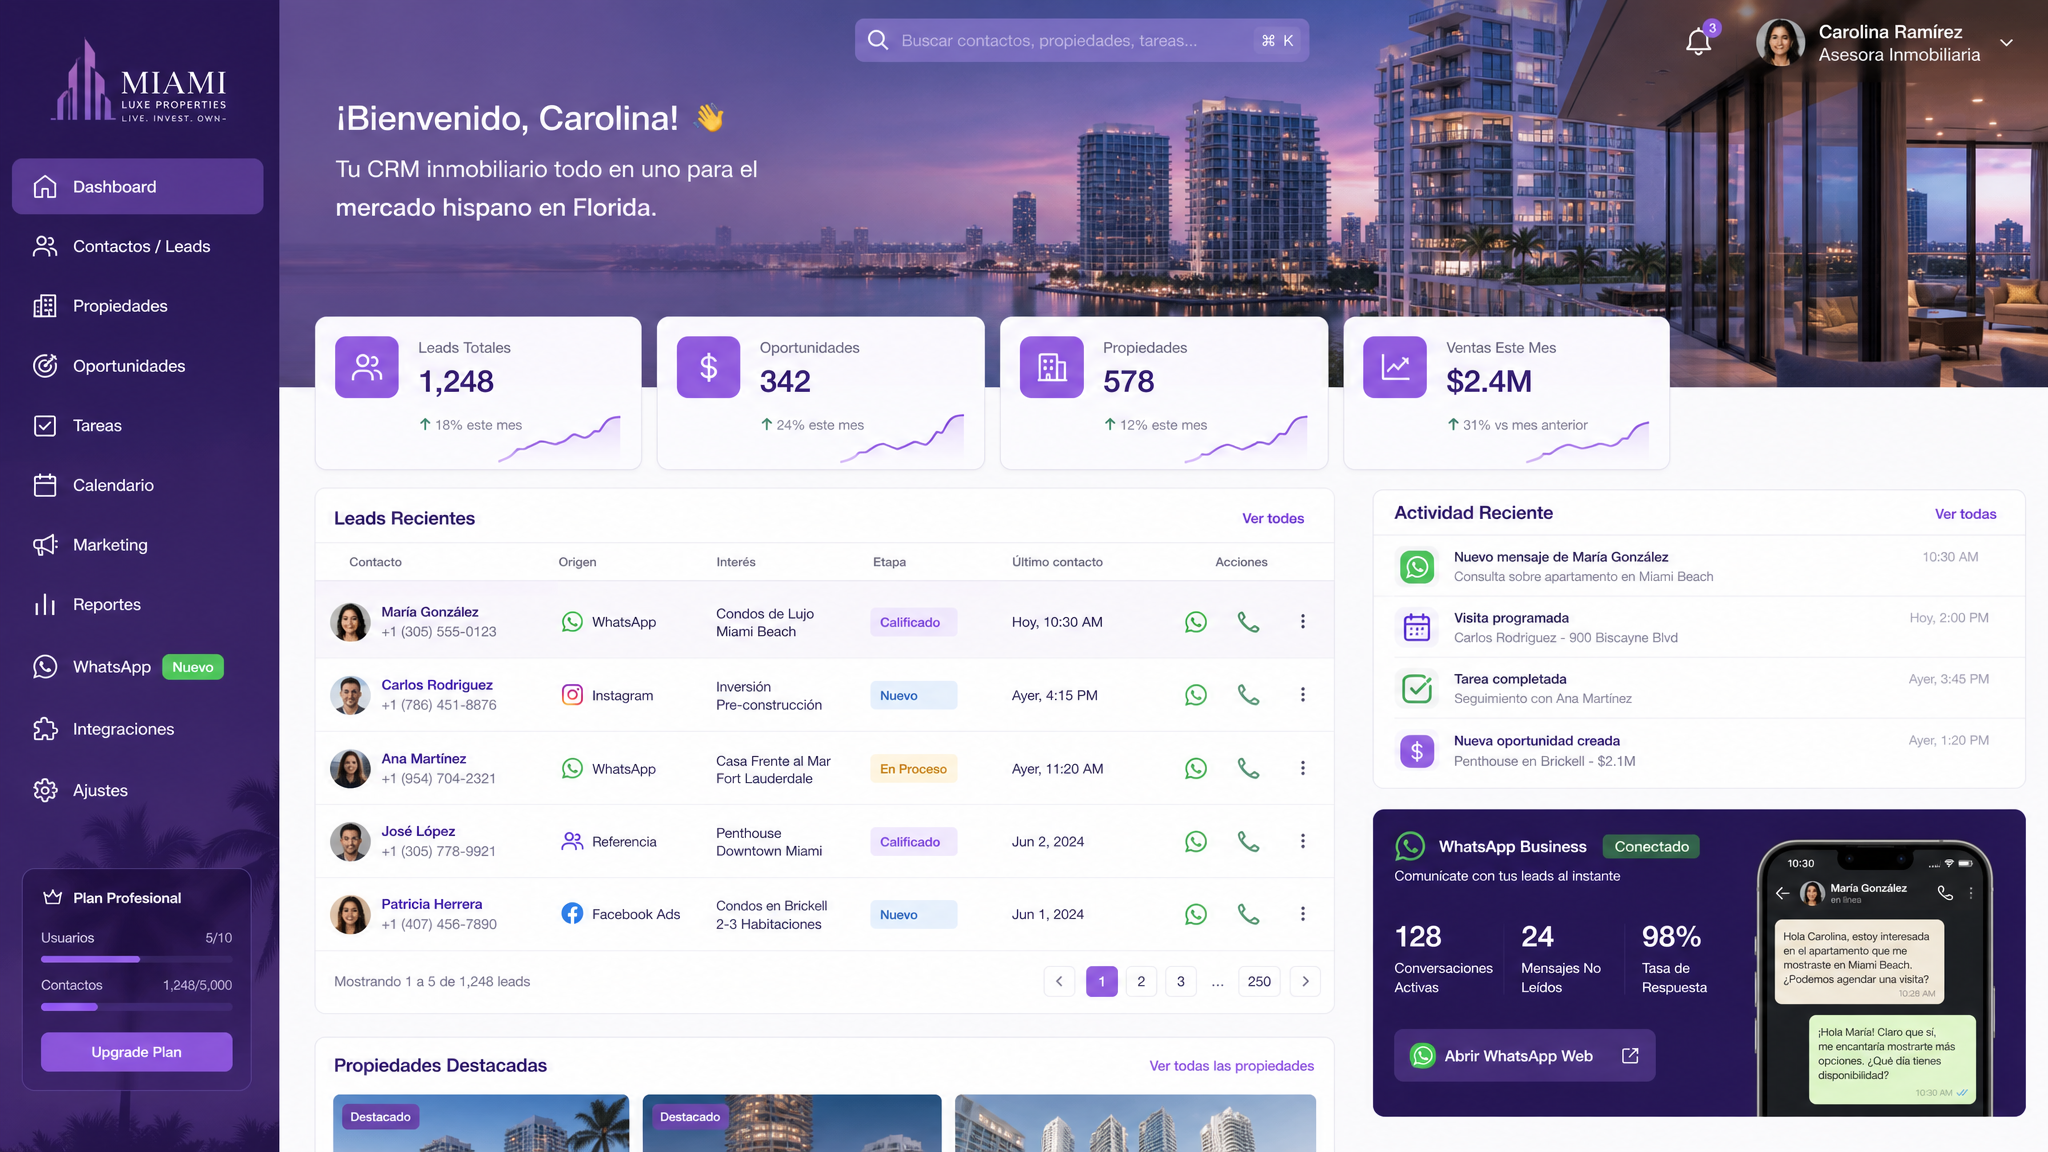This screenshot has width=2048, height=1152.
Task: Click the Contactos 1,248/5,000 progress bar
Action: pos(136,1007)
